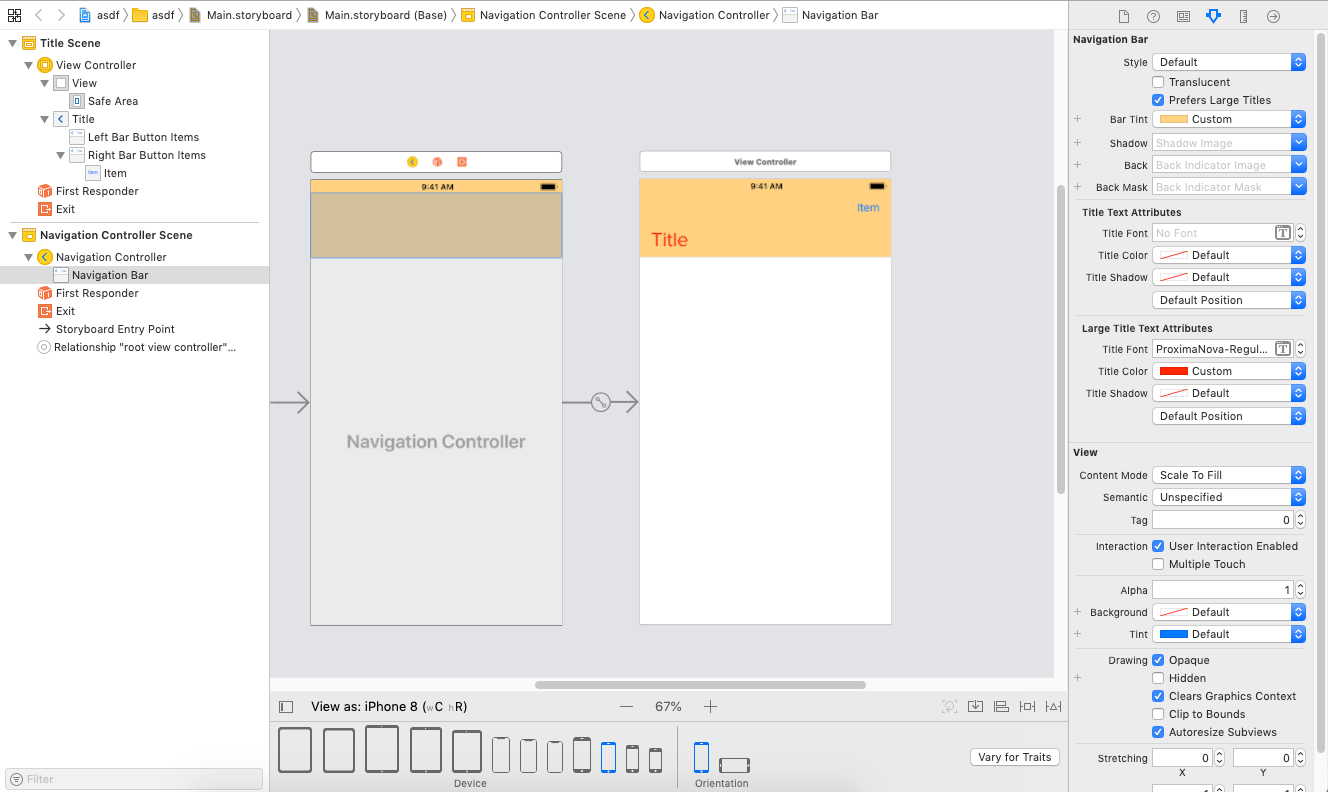
Task: Toggle the document outline panel
Action: click(286, 707)
